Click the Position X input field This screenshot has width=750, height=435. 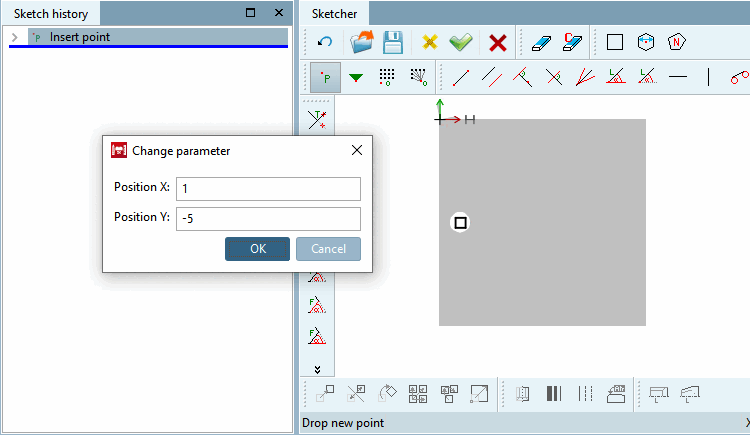click(x=268, y=189)
